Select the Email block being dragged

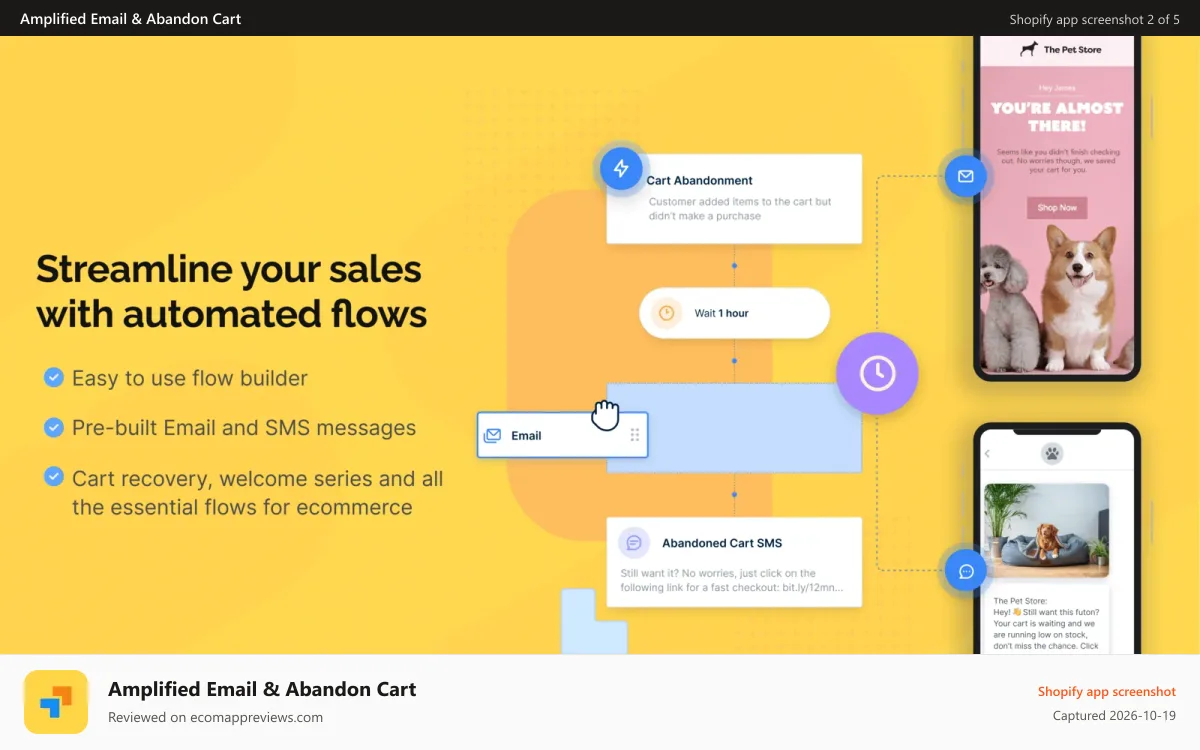pos(562,435)
